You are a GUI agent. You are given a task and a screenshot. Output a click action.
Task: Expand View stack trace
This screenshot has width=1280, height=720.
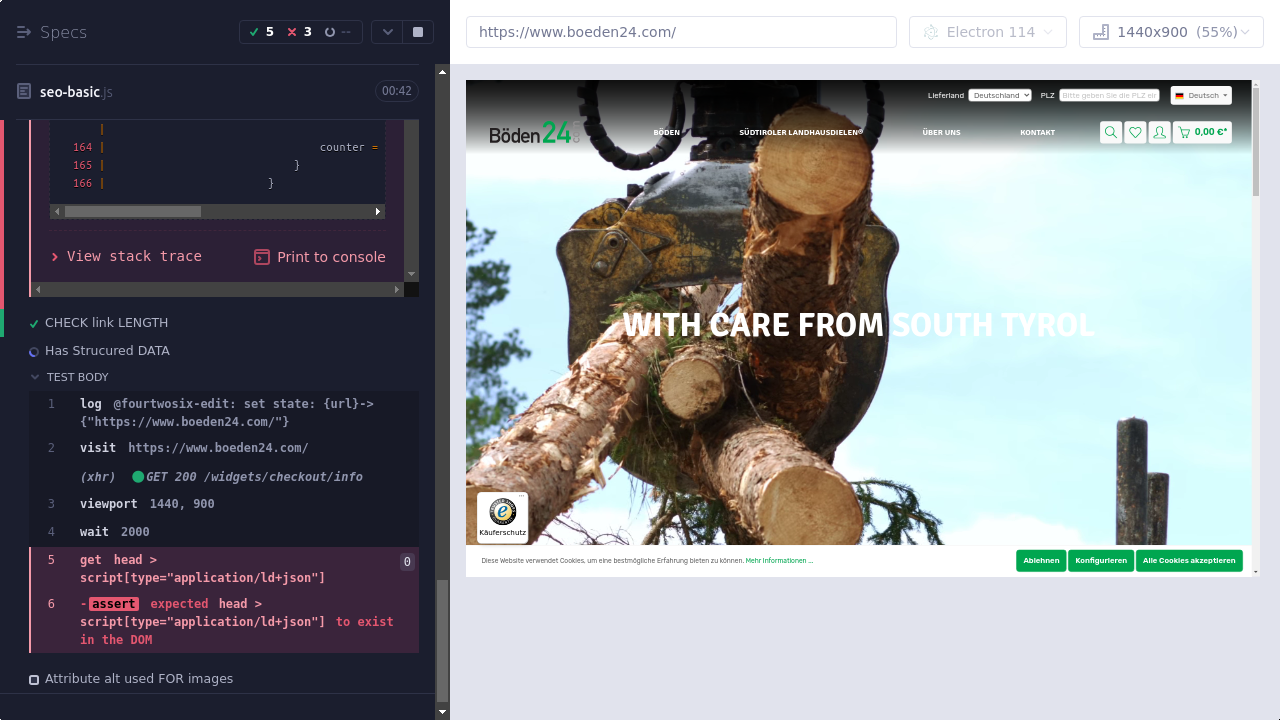(126, 257)
